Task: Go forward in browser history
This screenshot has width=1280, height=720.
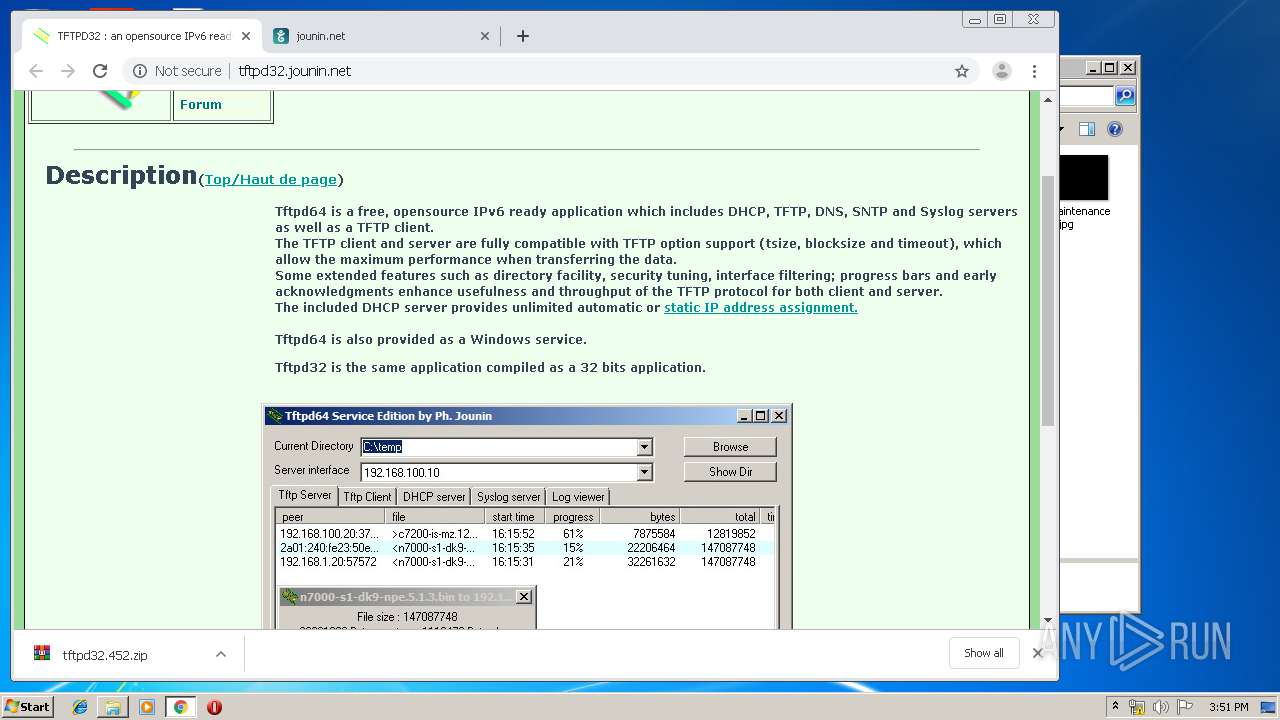Action: pos(68,71)
